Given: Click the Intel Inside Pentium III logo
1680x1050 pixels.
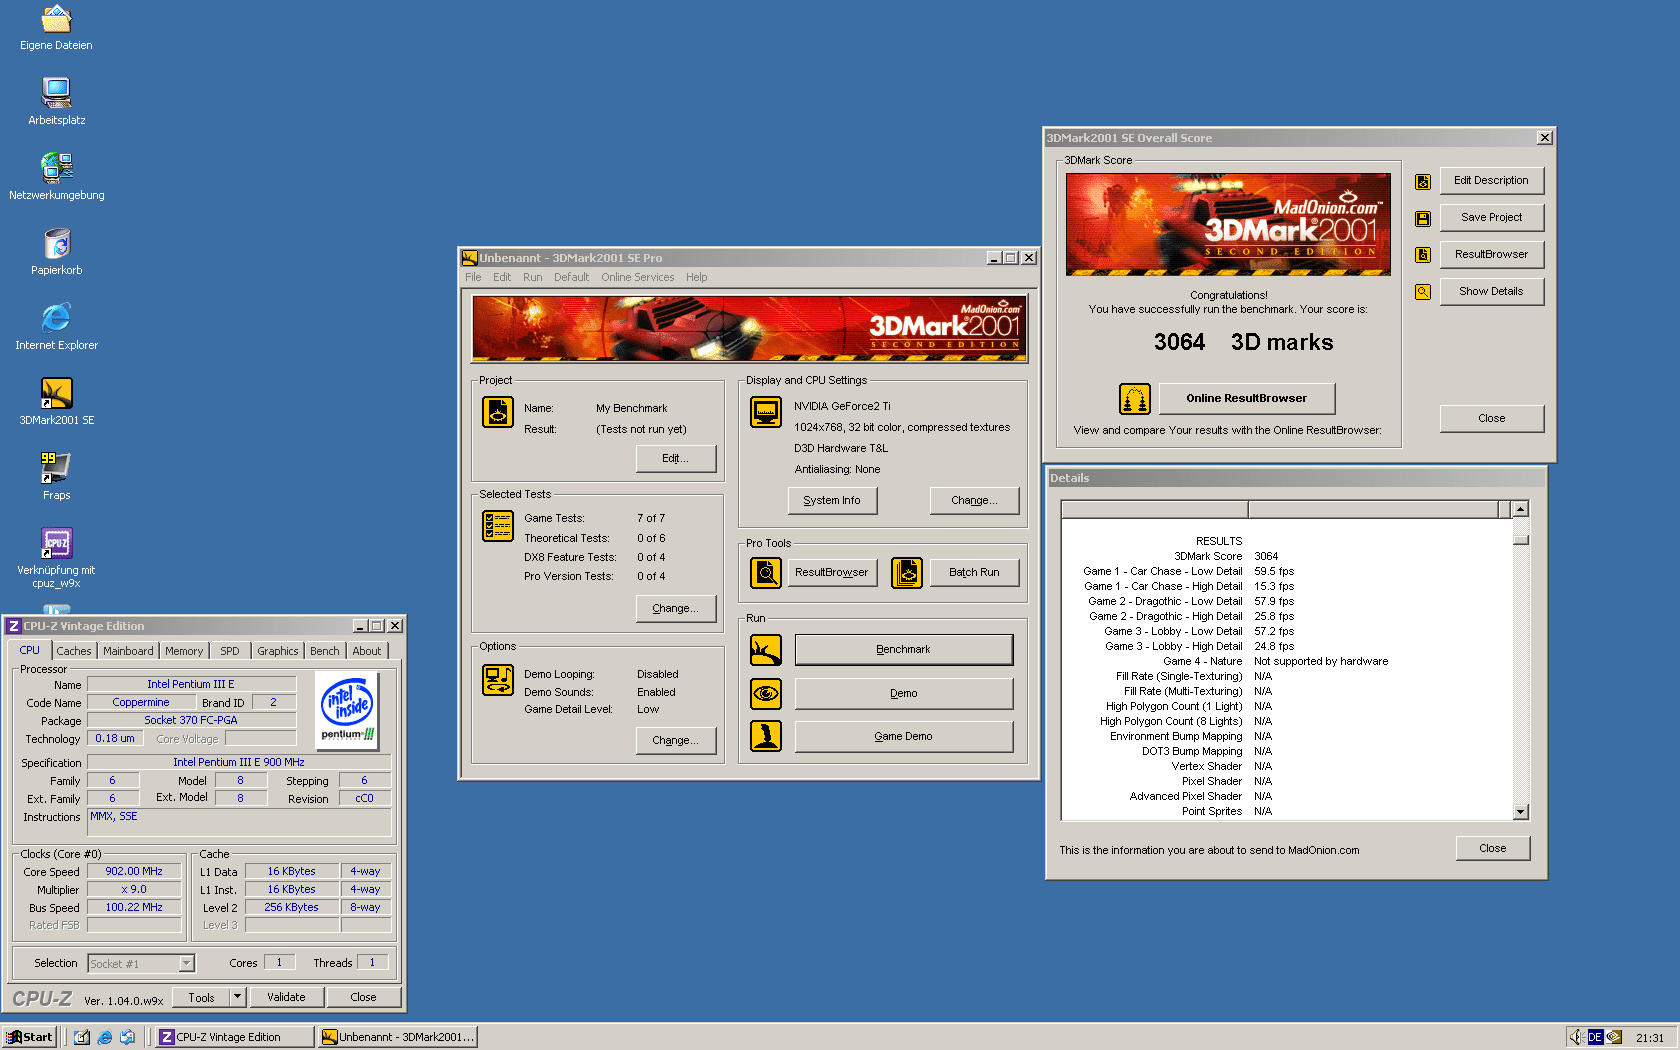Looking at the screenshot, I should pyautogui.click(x=348, y=710).
